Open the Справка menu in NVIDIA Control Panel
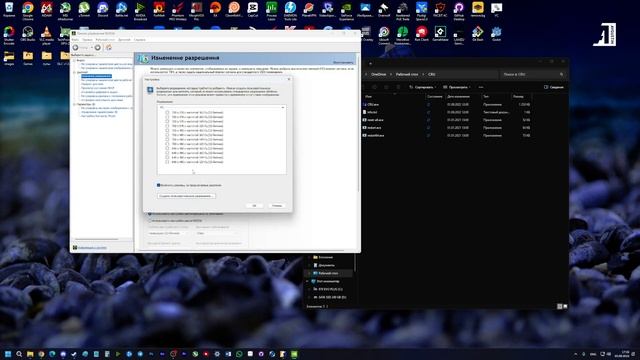Viewport: 640px width, 360px height. click(140, 40)
